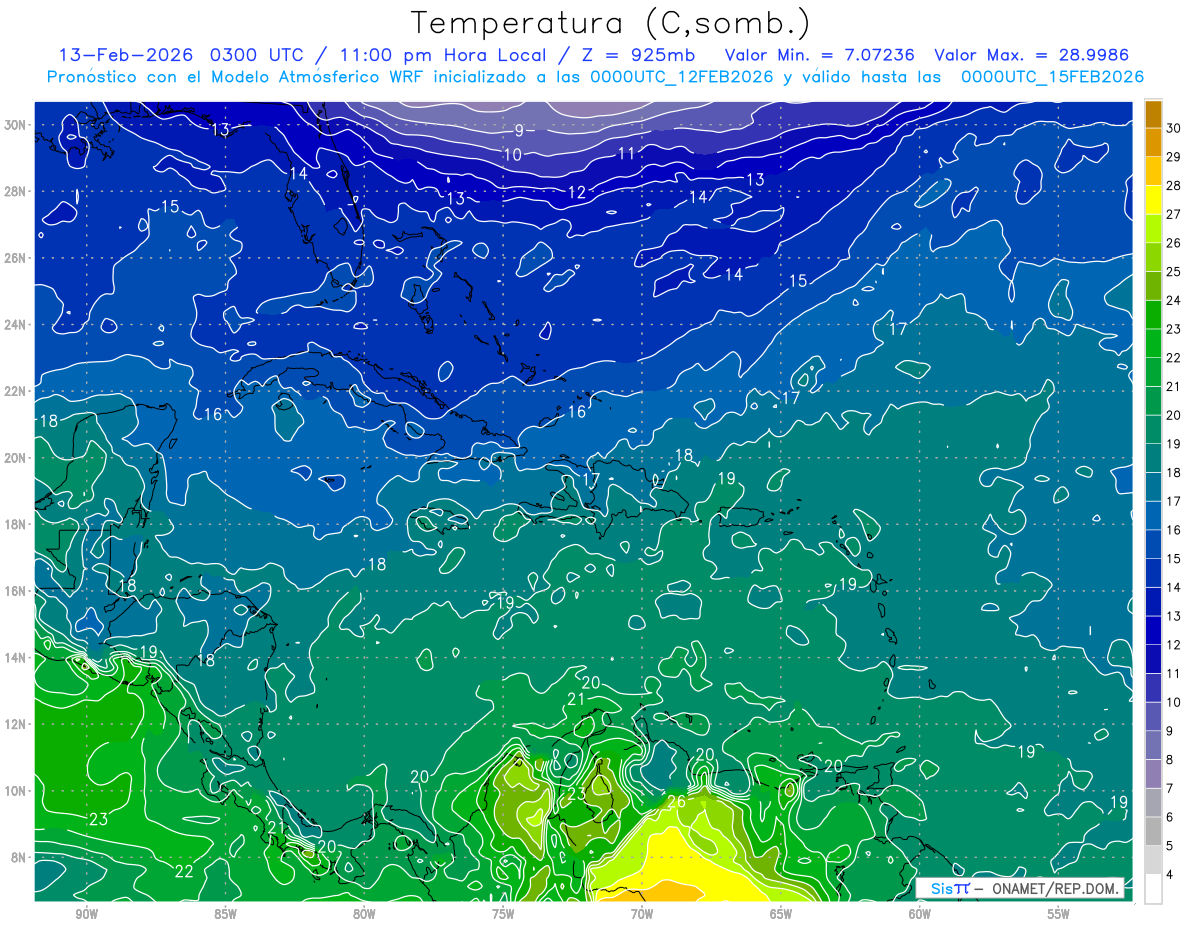Click the "13-Feb-2026" date text

click(x=126, y=55)
